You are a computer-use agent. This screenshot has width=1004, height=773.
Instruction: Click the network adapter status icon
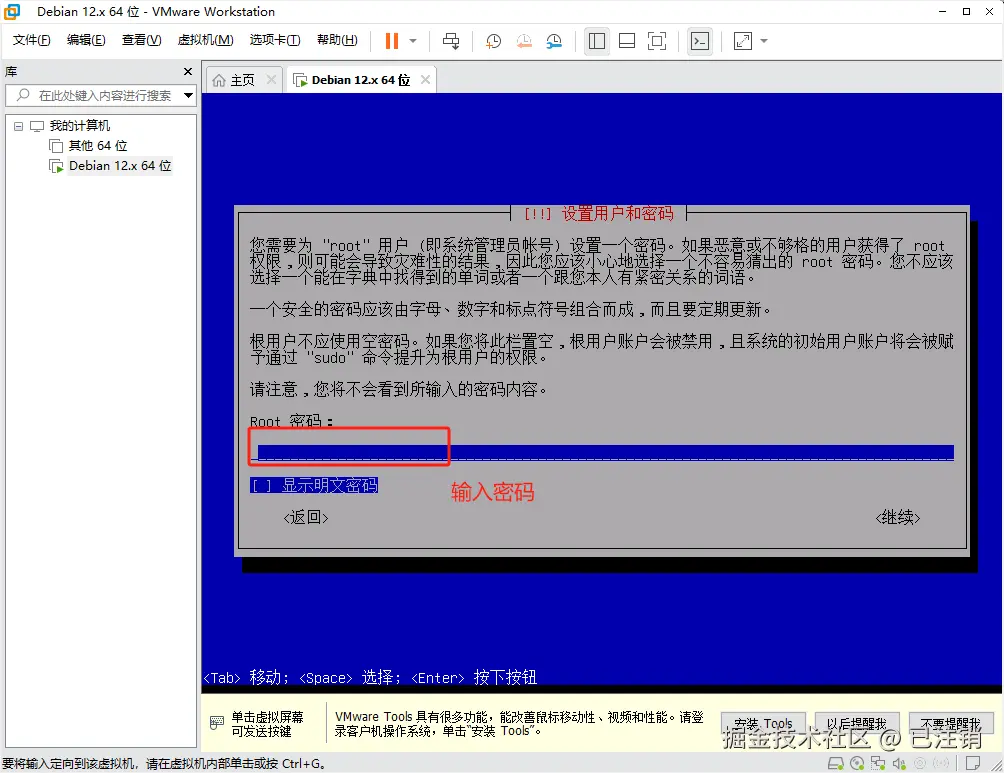point(879,762)
